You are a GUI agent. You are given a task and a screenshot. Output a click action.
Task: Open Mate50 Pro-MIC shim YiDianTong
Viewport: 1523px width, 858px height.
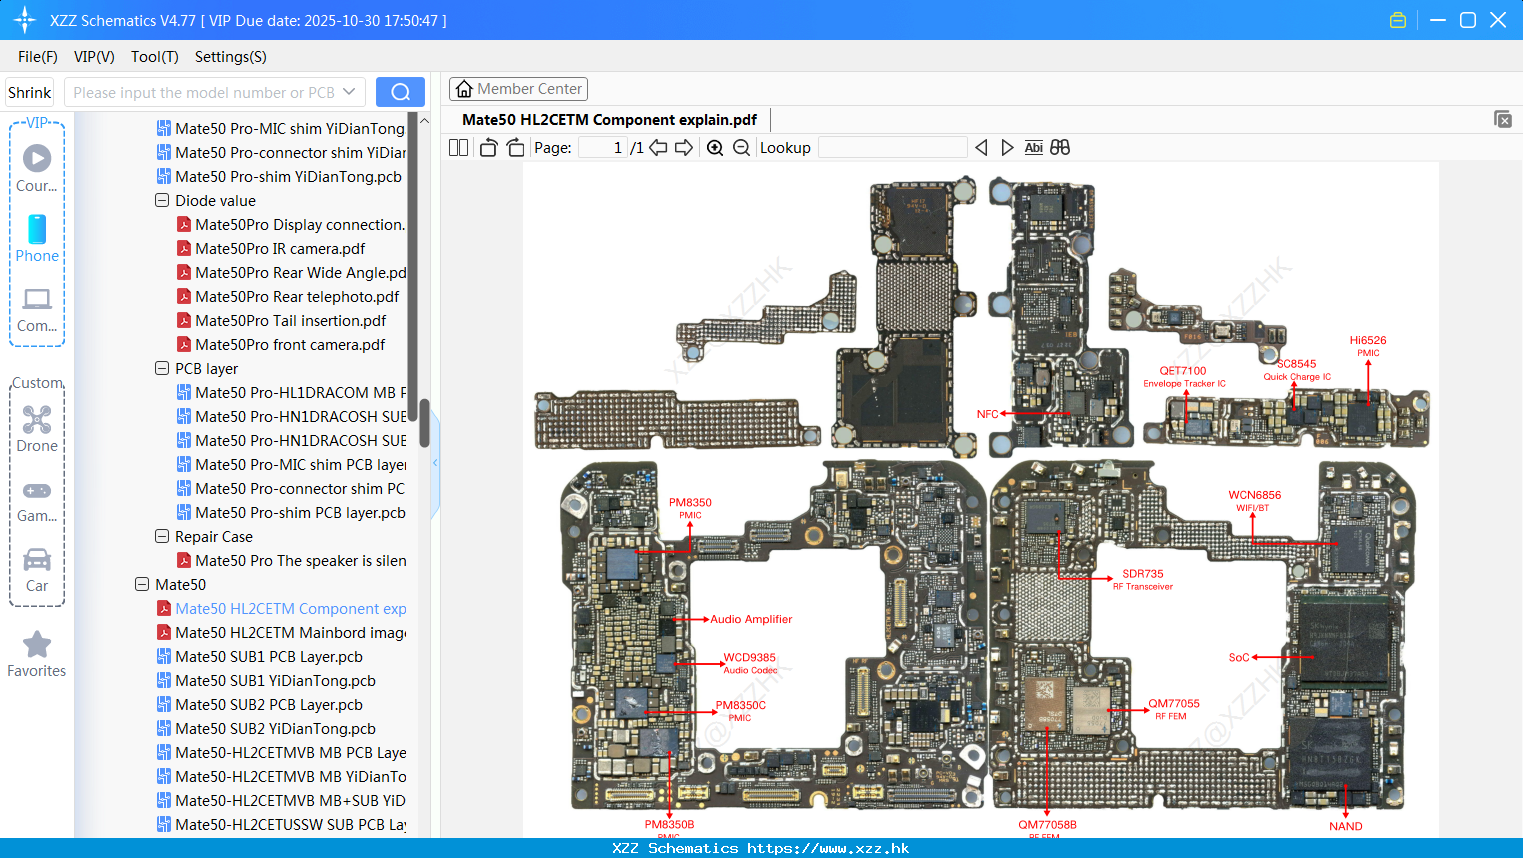pos(281,128)
